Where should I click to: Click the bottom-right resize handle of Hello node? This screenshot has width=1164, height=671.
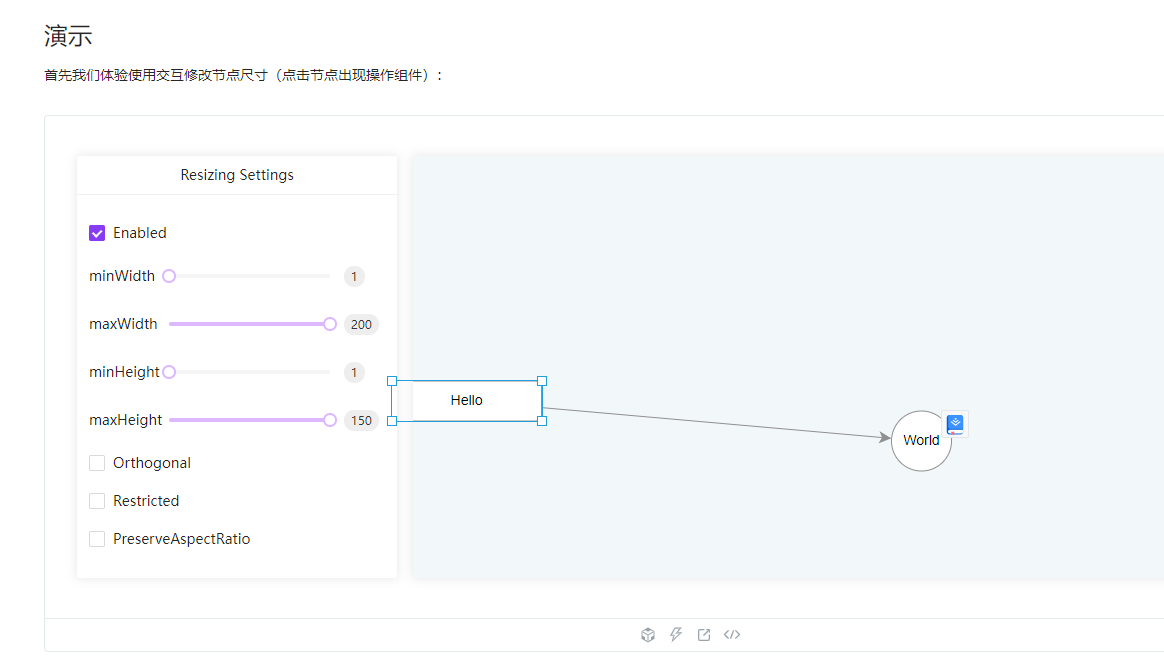pyautogui.click(x=542, y=422)
